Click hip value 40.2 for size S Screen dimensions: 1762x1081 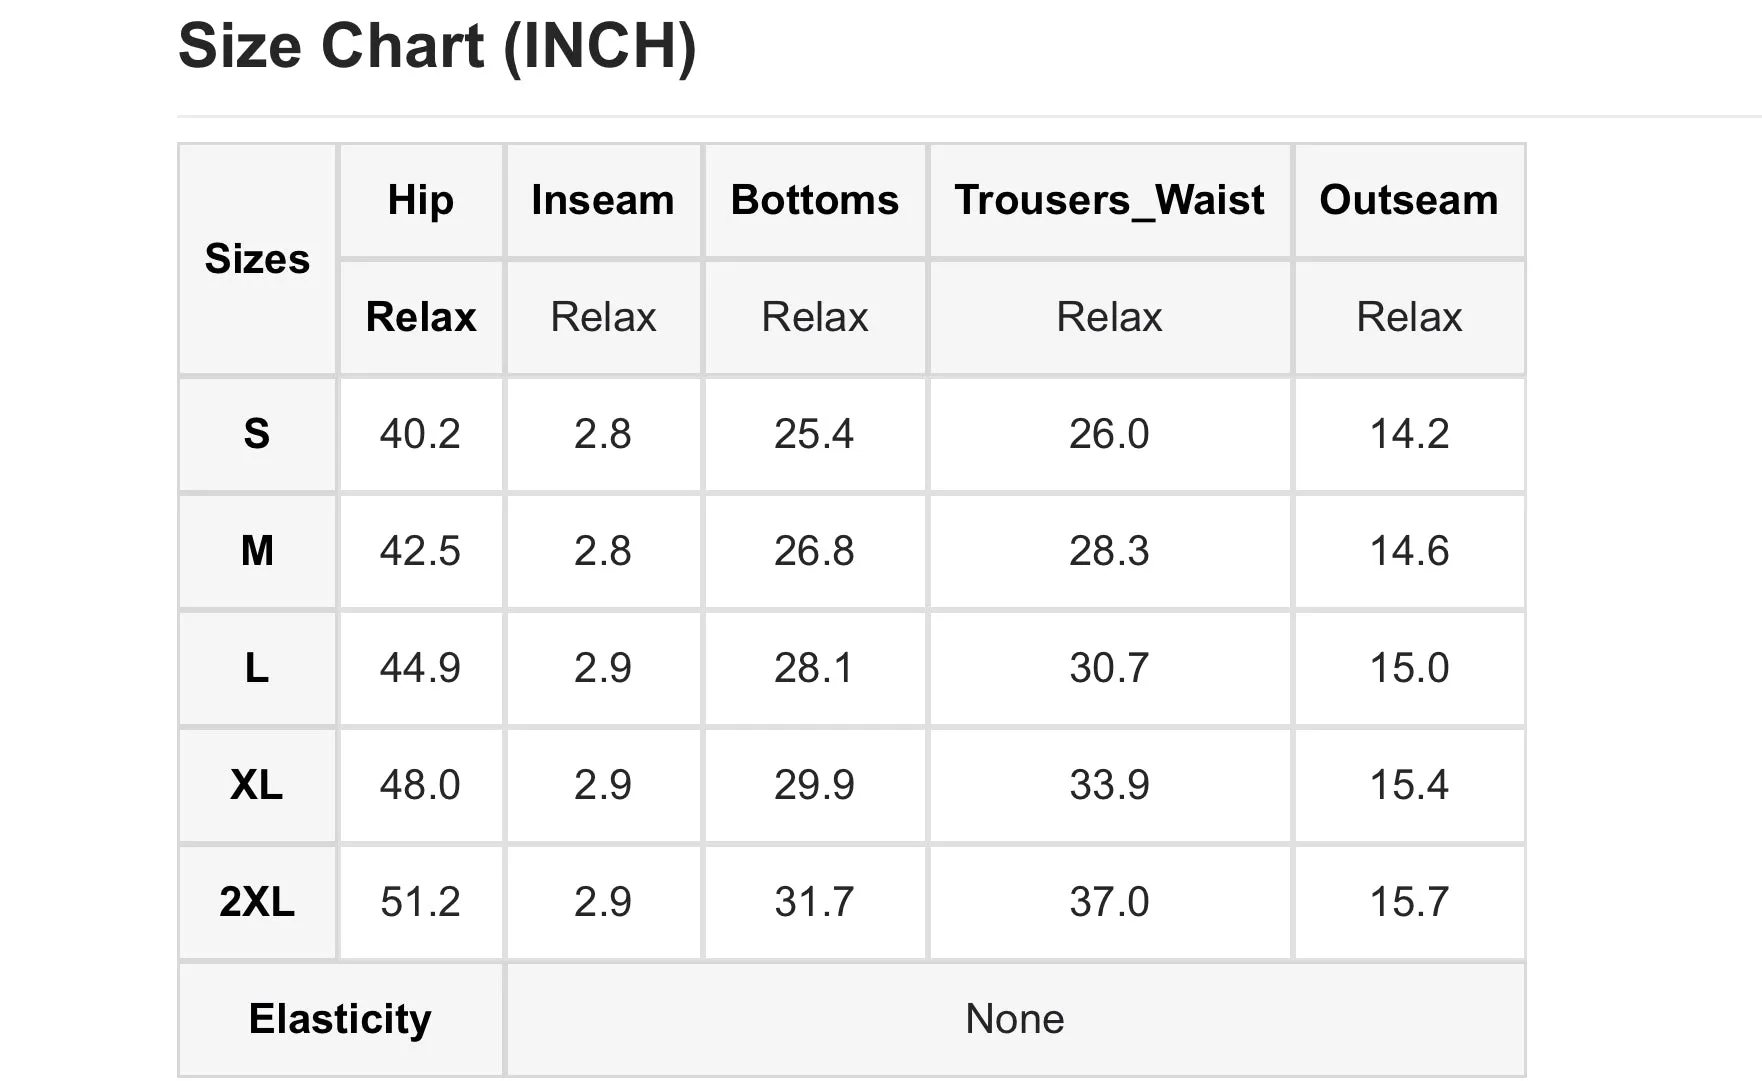click(x=421, y=434)
